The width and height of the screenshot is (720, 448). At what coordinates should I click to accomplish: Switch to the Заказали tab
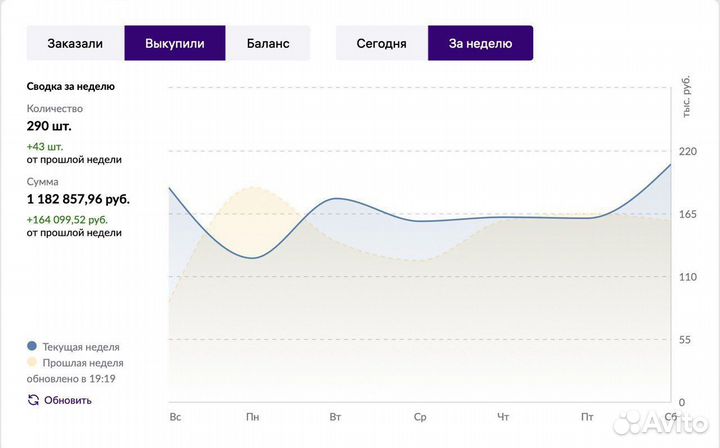point(75,43)
